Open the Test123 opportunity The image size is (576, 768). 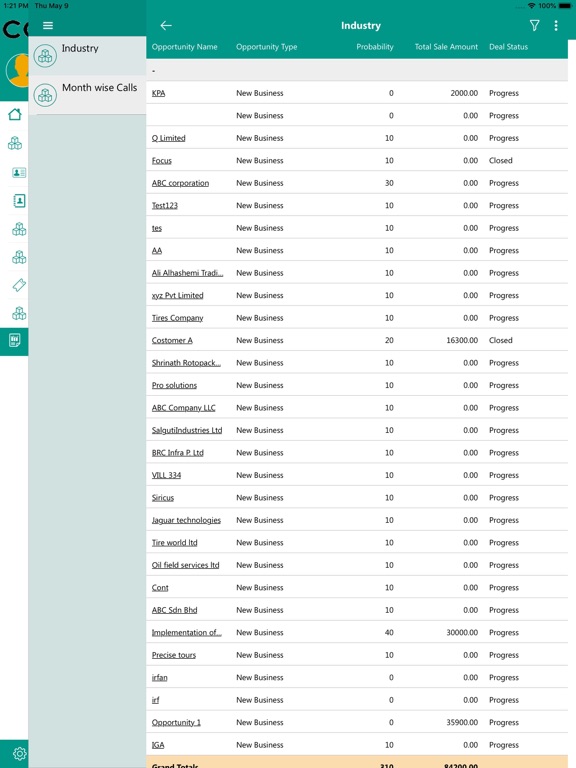[x=165, y=206]
